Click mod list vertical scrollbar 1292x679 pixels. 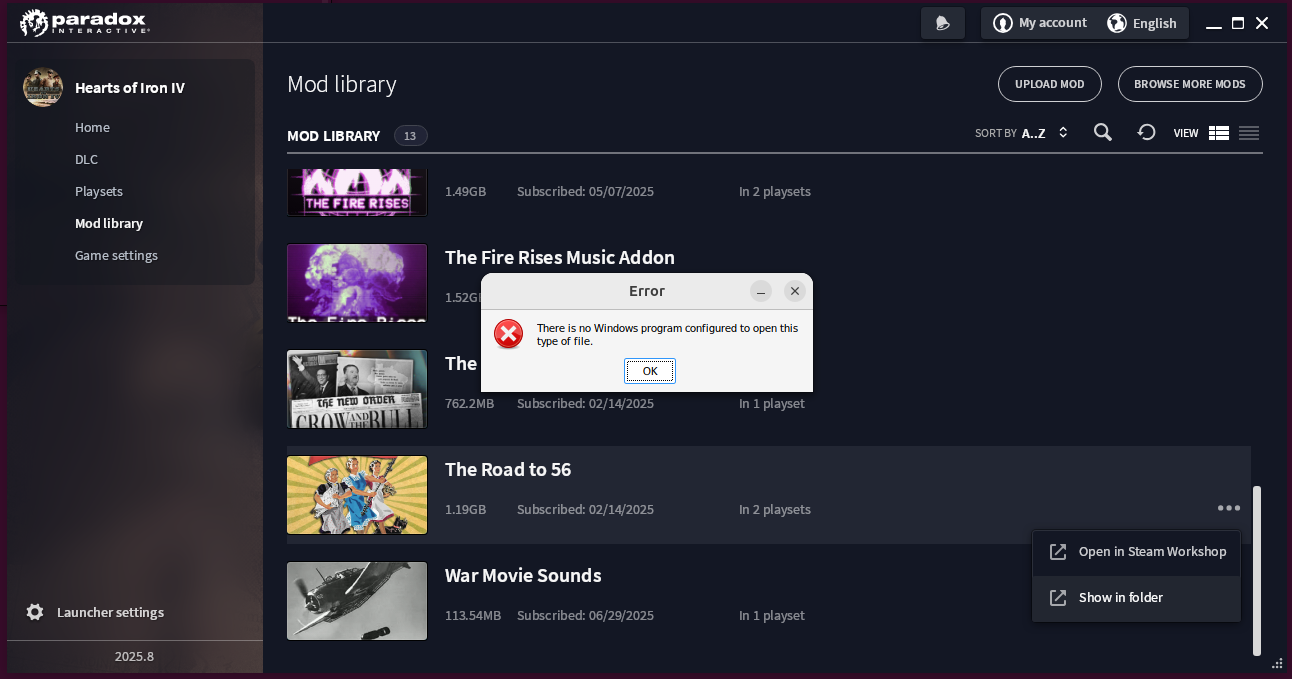pos(1257,570)
